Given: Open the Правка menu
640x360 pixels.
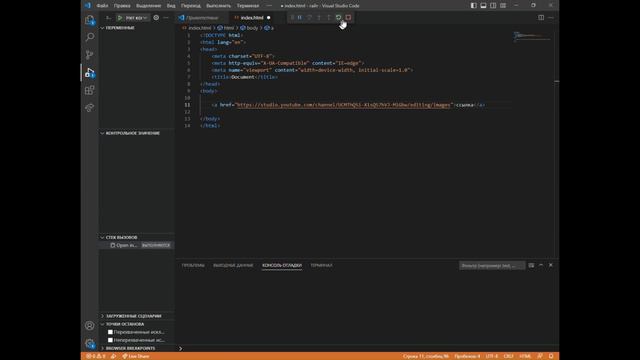Looking at the screenshot, I should [122, 6].
